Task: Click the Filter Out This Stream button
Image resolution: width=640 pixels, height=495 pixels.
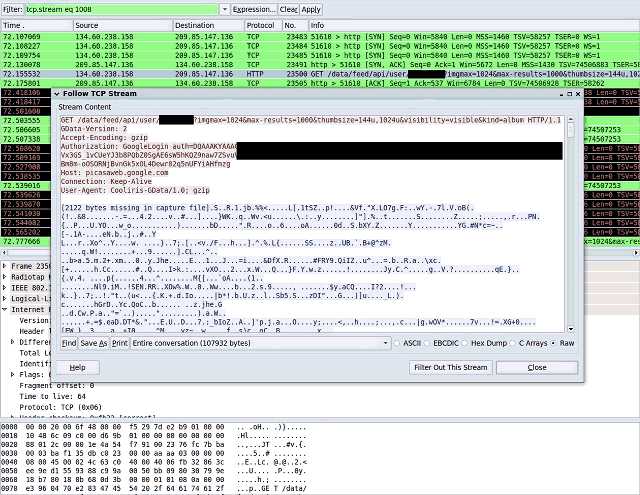Action: coord(451,367)
